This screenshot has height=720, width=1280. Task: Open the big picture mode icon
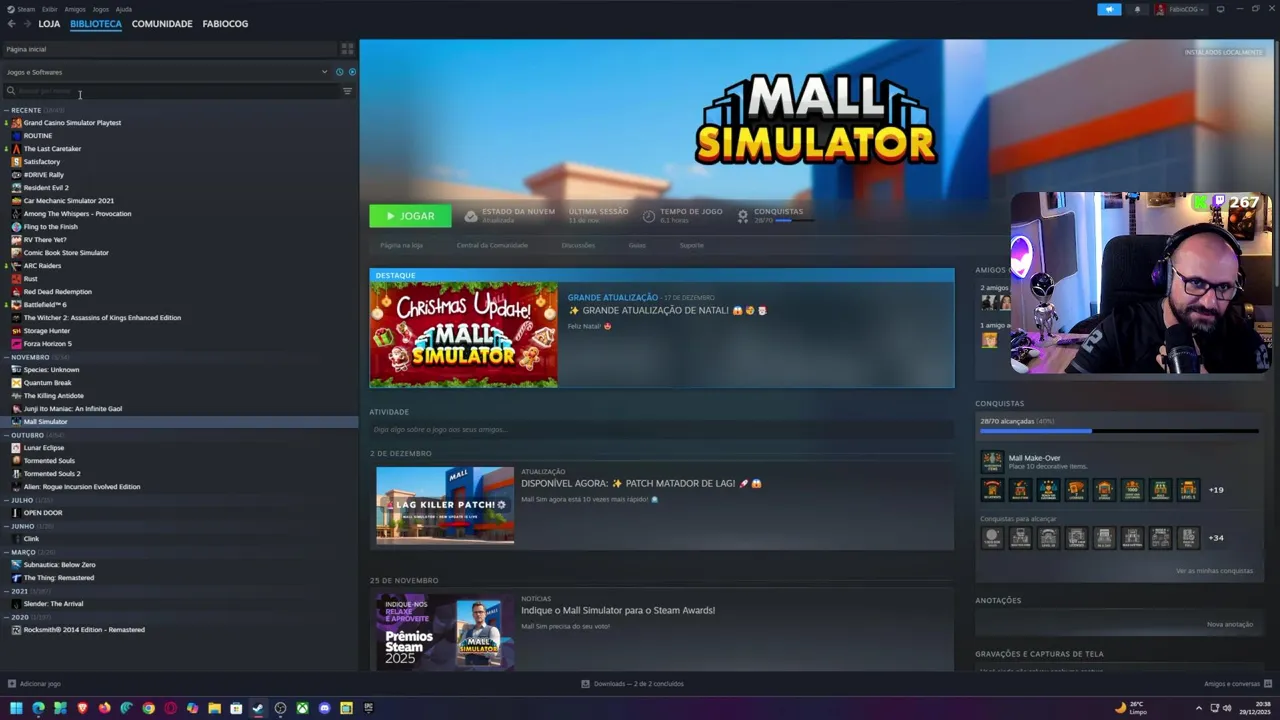tap(1220, 9)
